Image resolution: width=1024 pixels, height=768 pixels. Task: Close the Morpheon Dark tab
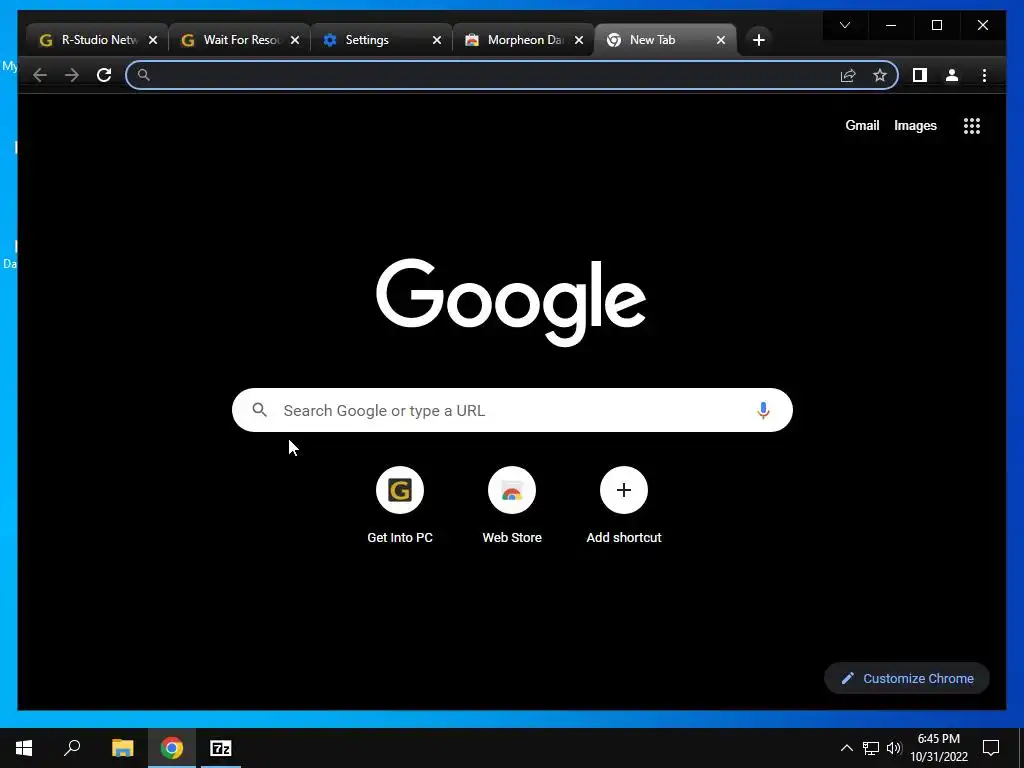(579, 40)
